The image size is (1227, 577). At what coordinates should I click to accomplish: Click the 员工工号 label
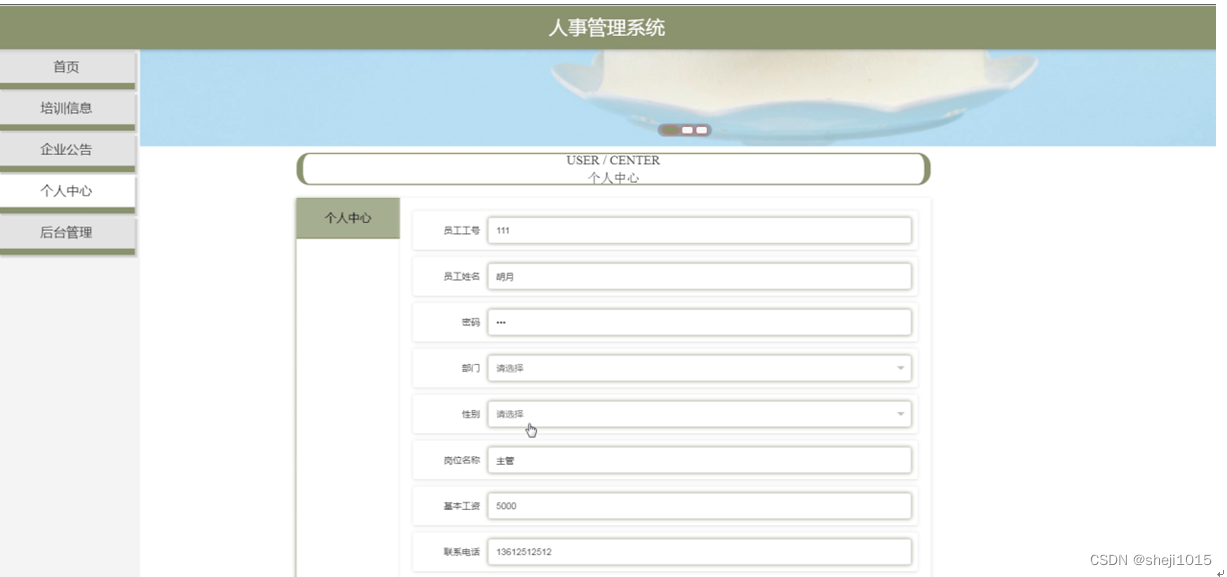tap(462, 230)
